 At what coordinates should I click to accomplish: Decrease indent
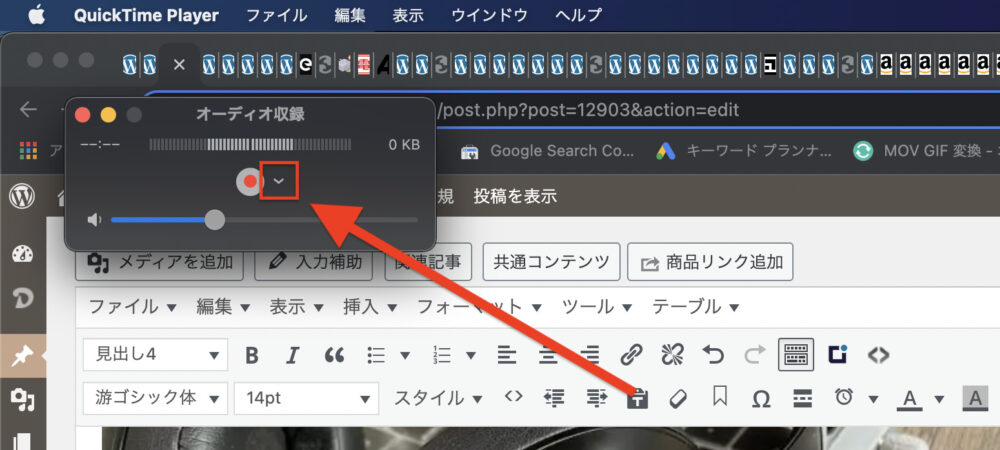554,398
